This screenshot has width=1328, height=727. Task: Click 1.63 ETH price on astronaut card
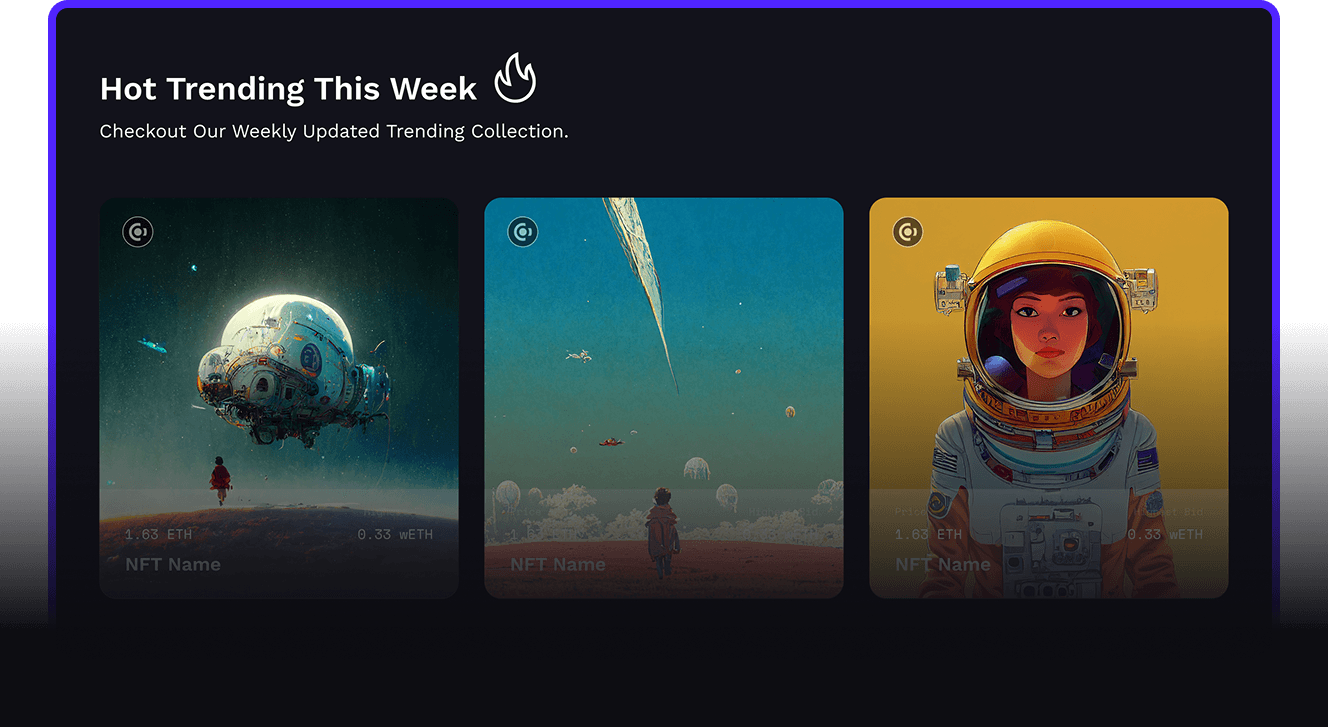coord(928,534)
